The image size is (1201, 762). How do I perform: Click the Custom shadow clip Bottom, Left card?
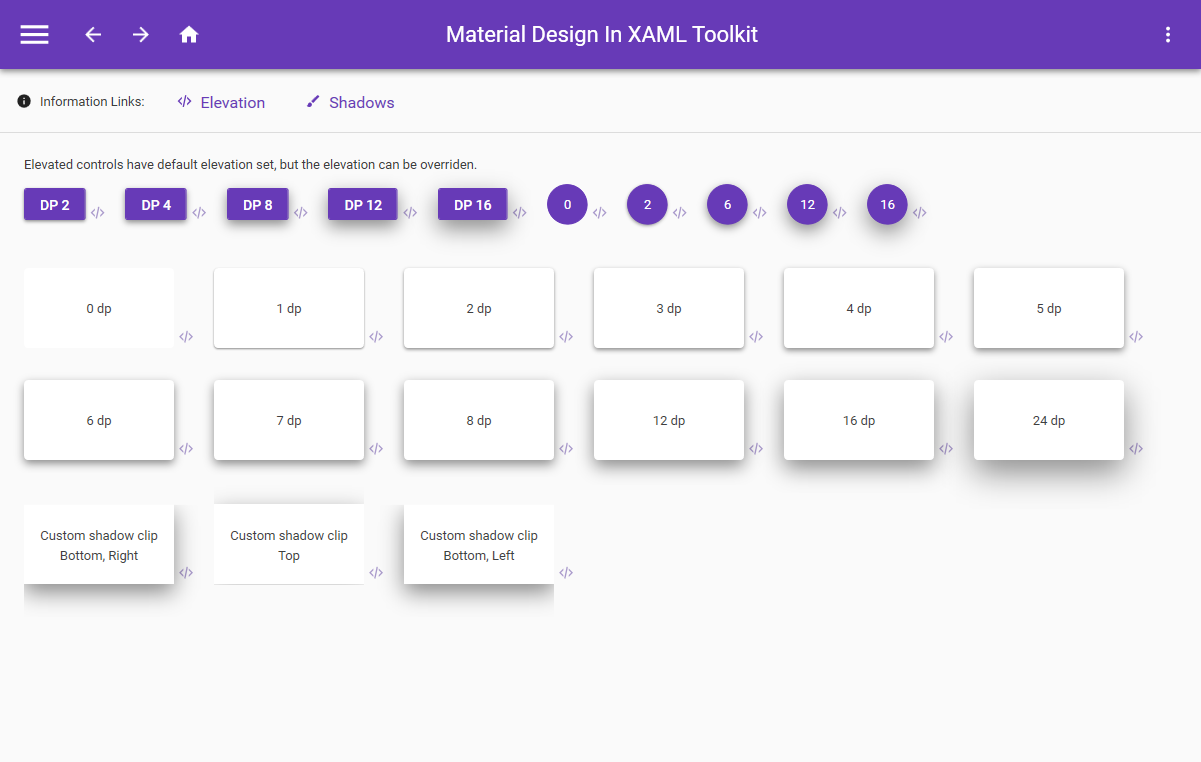tap(479, 544)
